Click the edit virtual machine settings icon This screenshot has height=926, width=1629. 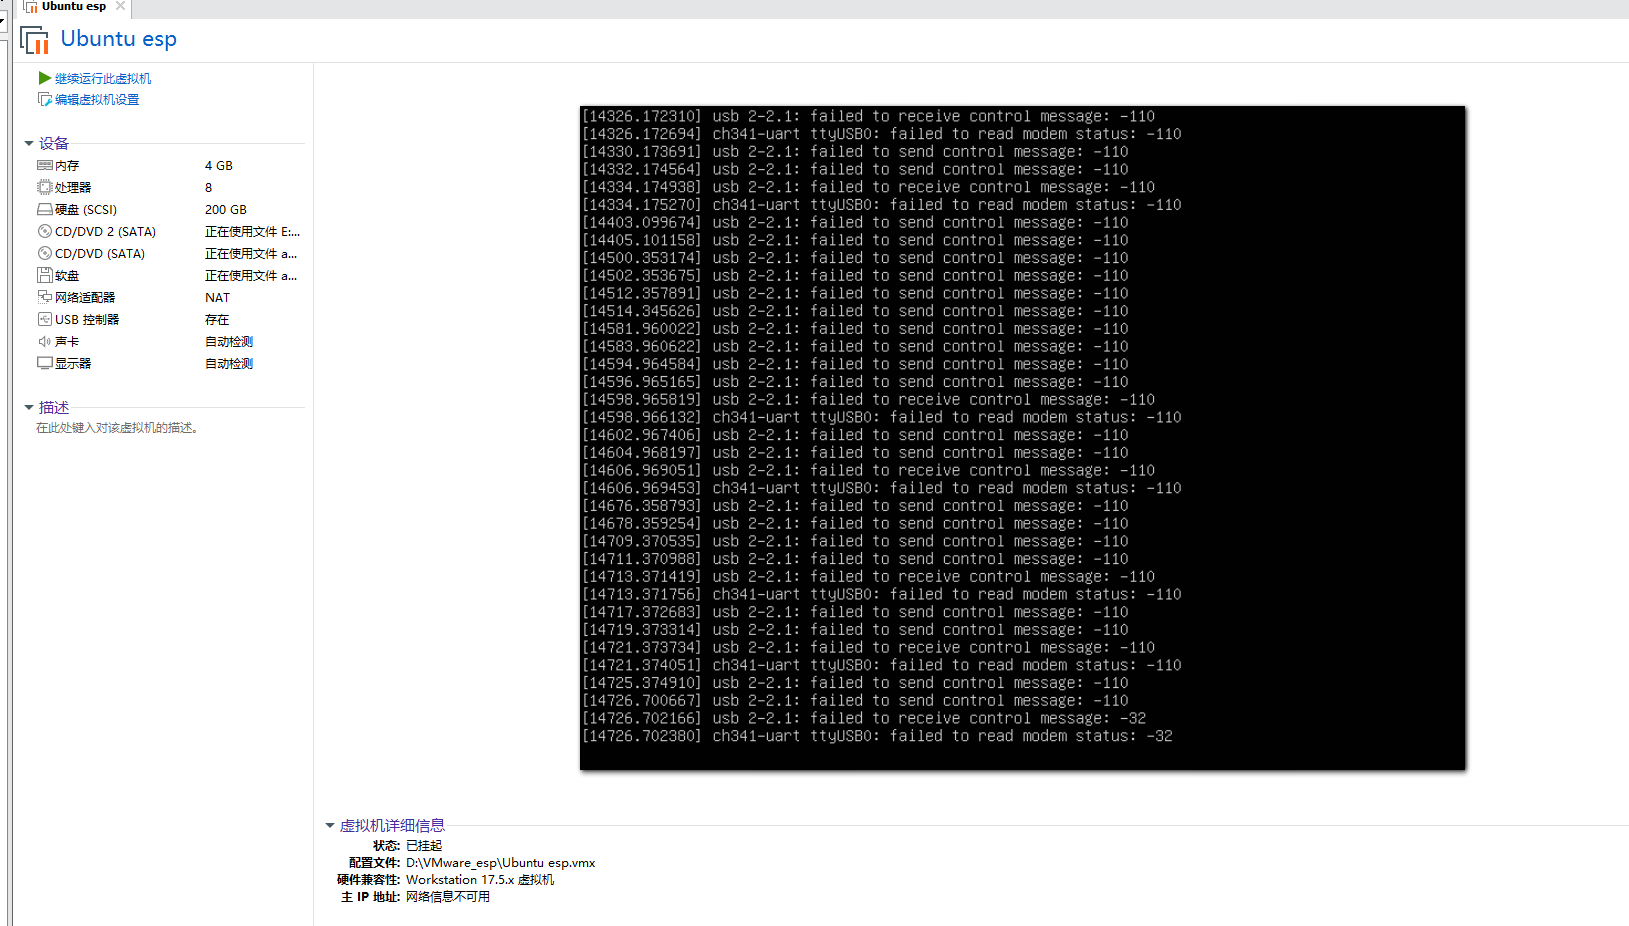[44, 99]
